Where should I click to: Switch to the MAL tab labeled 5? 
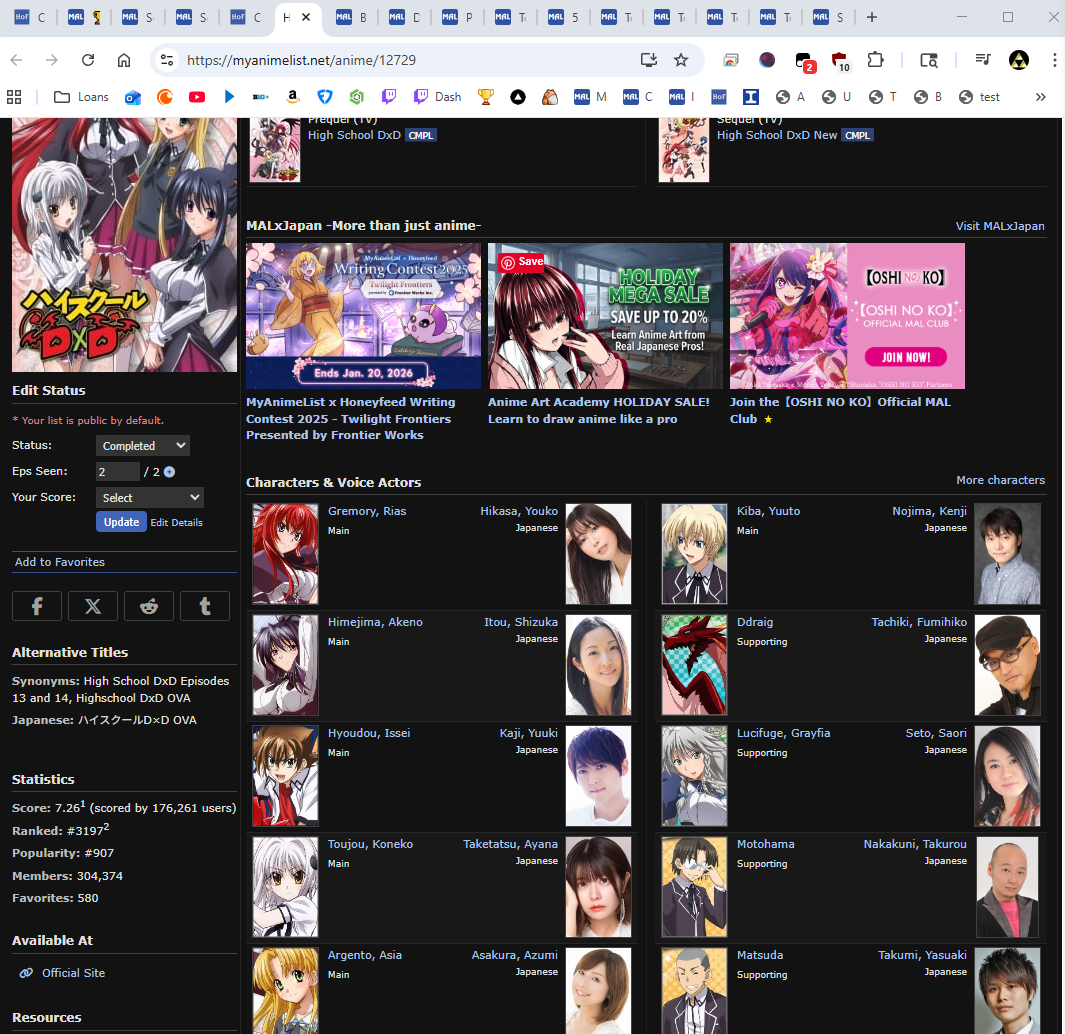pyautogui.click(x=563, y=18)
